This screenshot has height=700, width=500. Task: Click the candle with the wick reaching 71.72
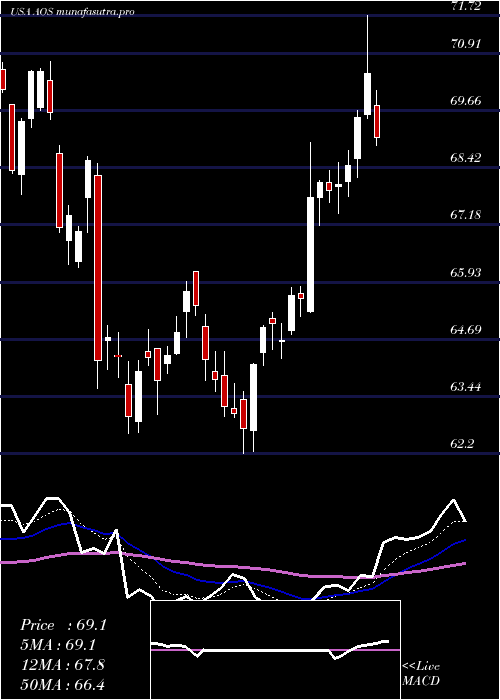point(367,94)
